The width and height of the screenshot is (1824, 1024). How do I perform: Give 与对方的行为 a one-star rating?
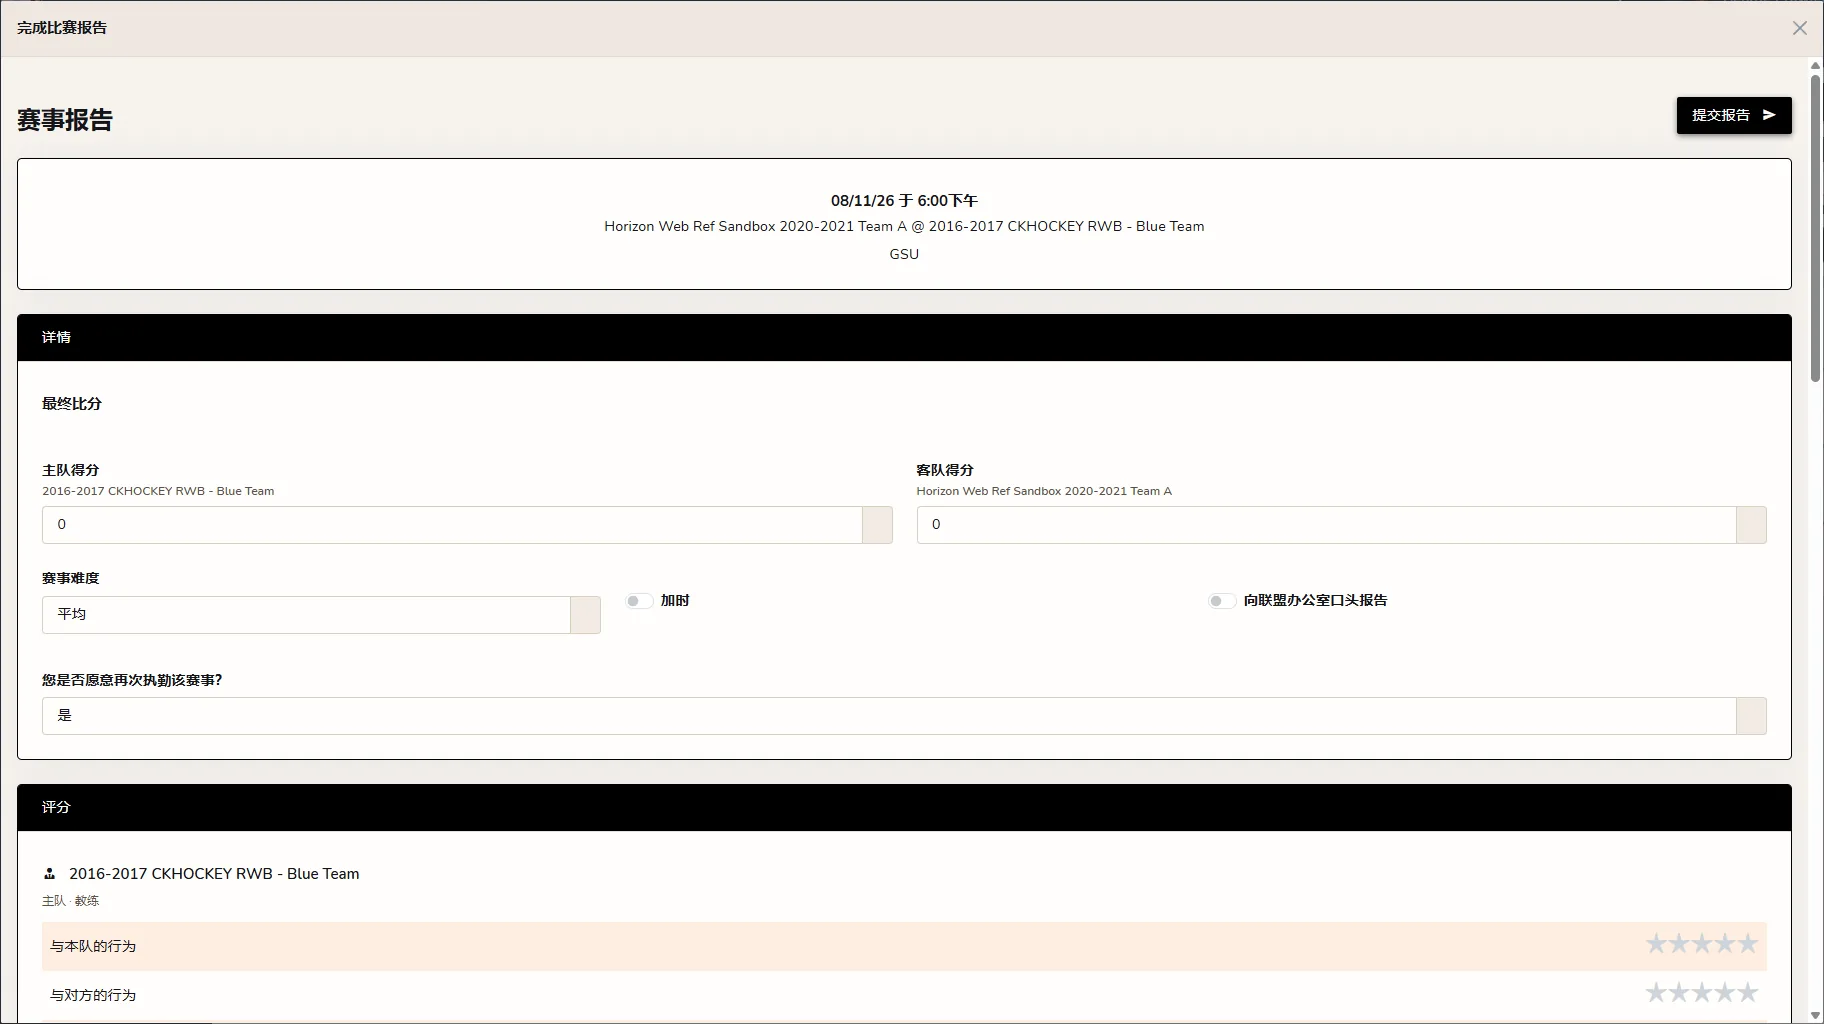[x=1656, y=993]
